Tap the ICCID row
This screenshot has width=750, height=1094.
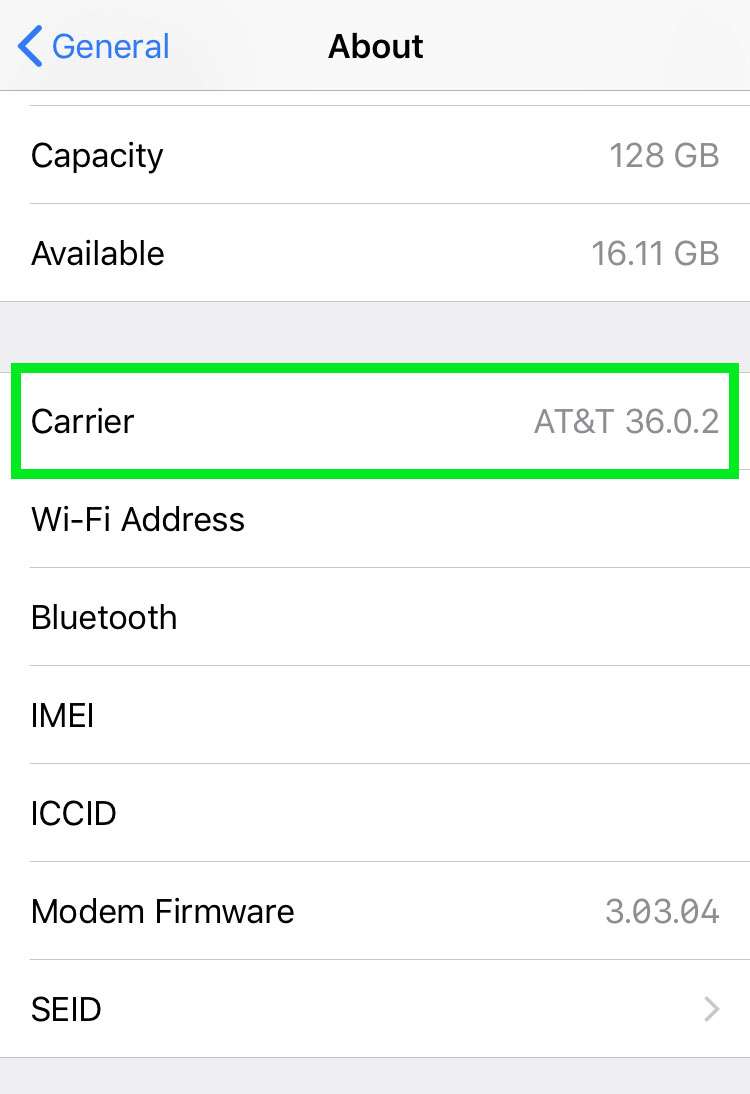375,813
